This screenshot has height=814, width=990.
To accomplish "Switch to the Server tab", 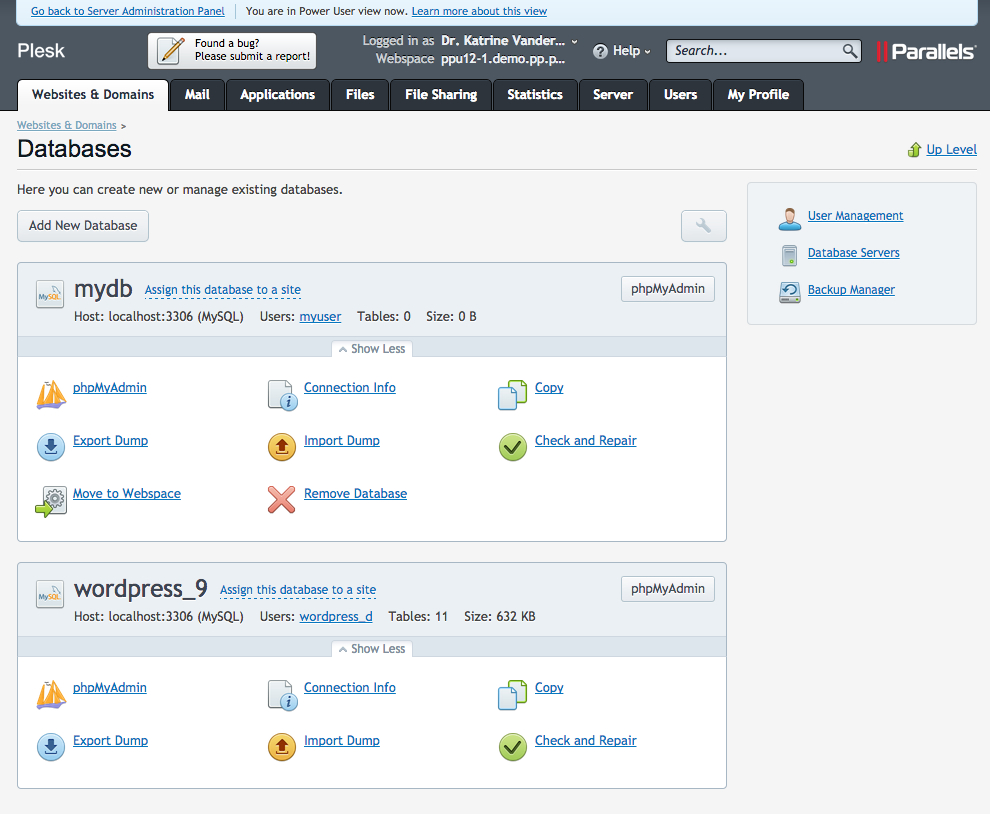I will point(612,95).
